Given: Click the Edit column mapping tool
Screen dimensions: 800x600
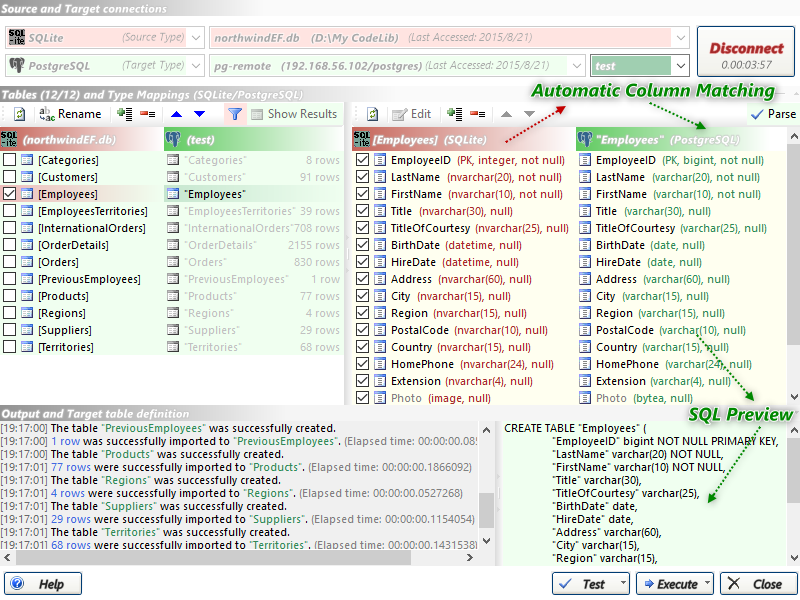Looking at the screenshot, I should [412, 114].
